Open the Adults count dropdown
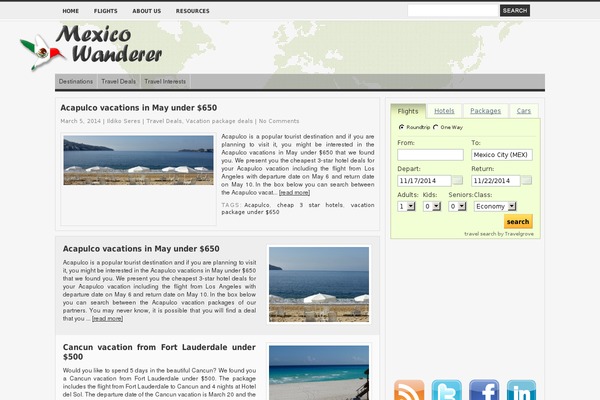600x400 pixels. point(406,207)
